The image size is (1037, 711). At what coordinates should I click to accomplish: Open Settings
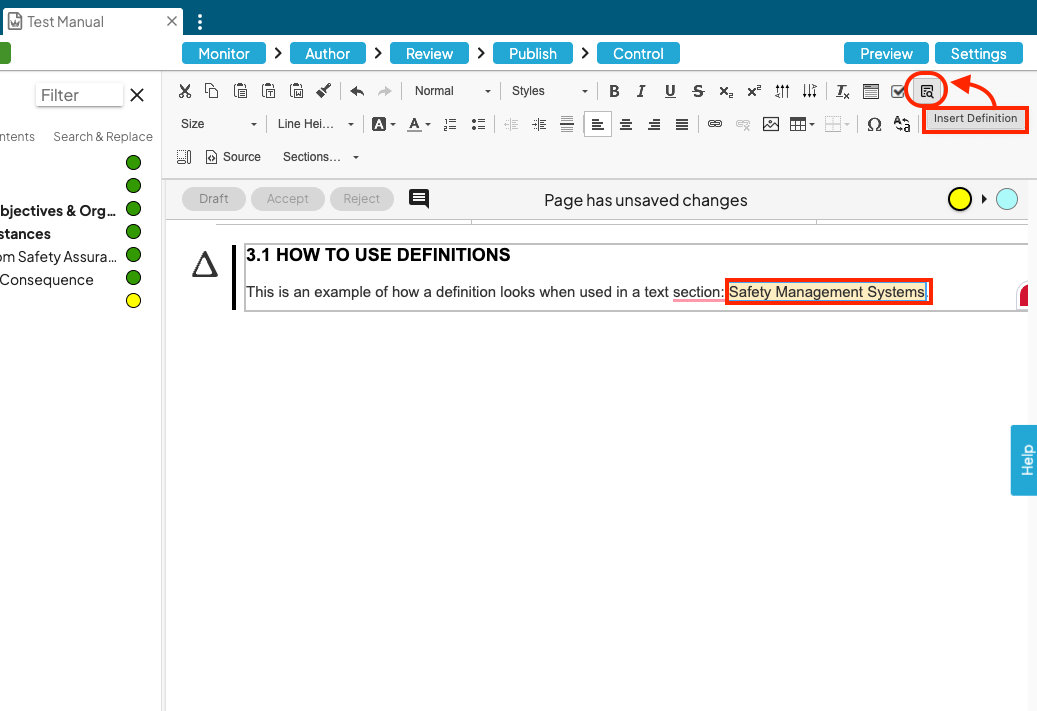click(x=978, y=54)
